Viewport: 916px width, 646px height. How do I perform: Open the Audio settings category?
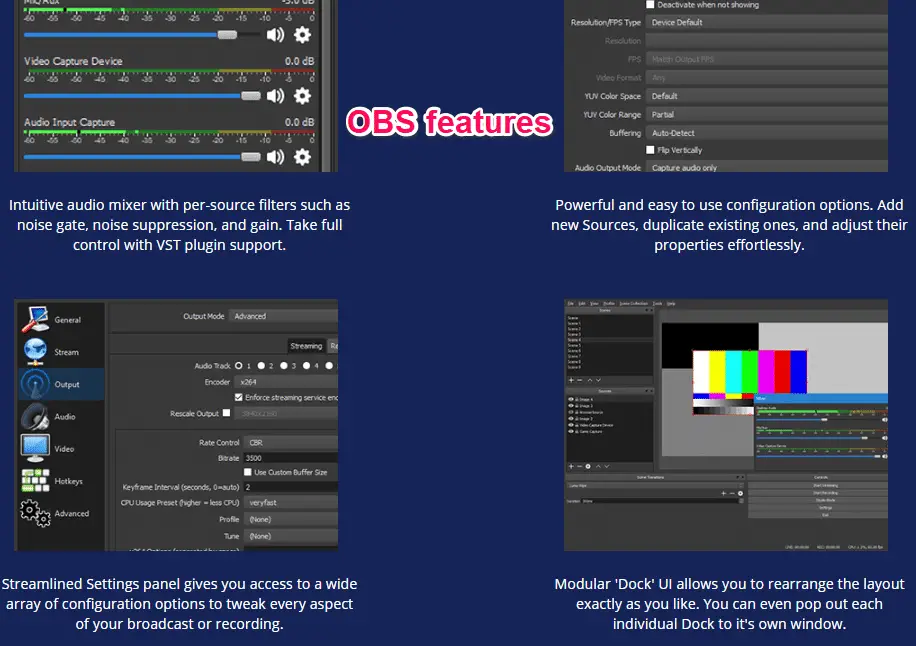coord(61,416)
